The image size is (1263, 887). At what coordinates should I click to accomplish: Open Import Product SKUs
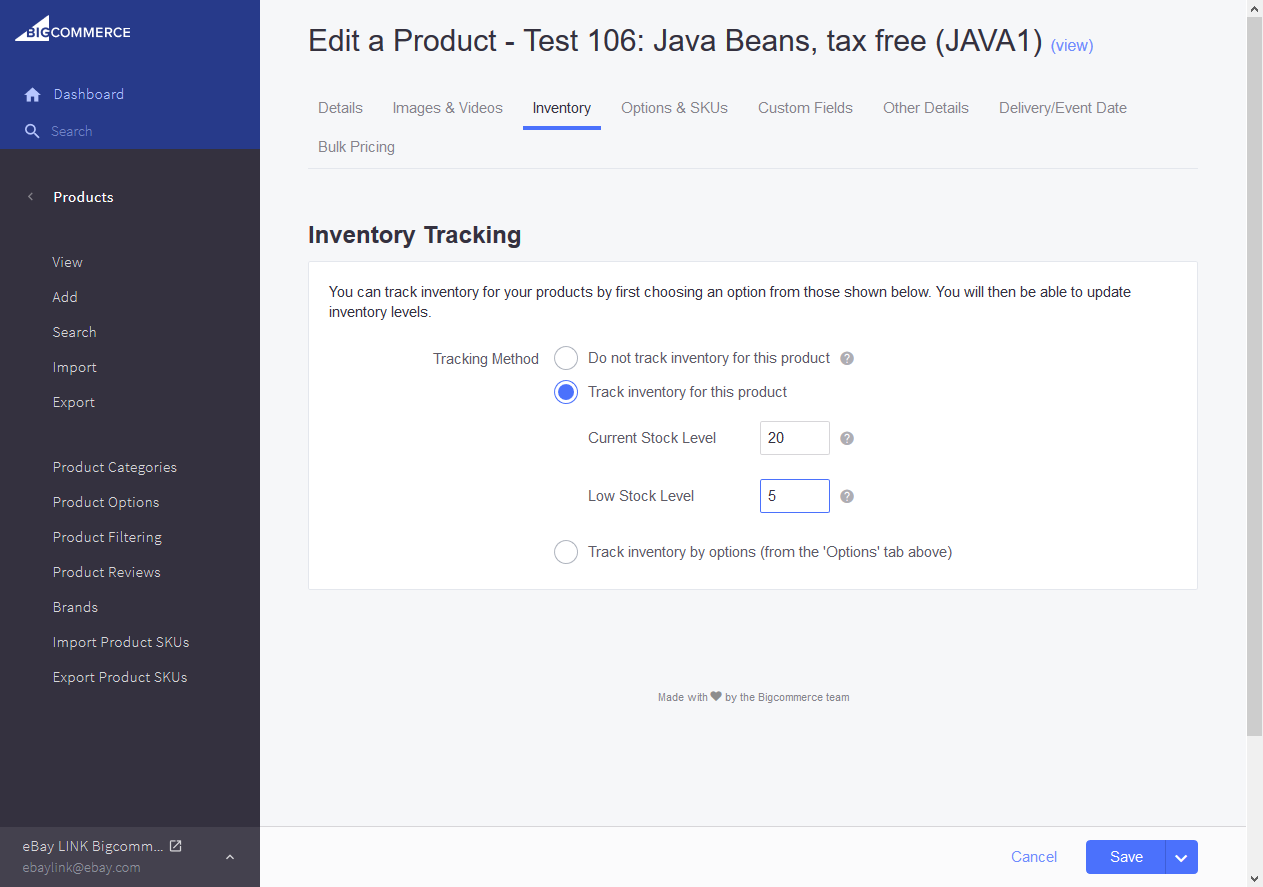(121, 642)
